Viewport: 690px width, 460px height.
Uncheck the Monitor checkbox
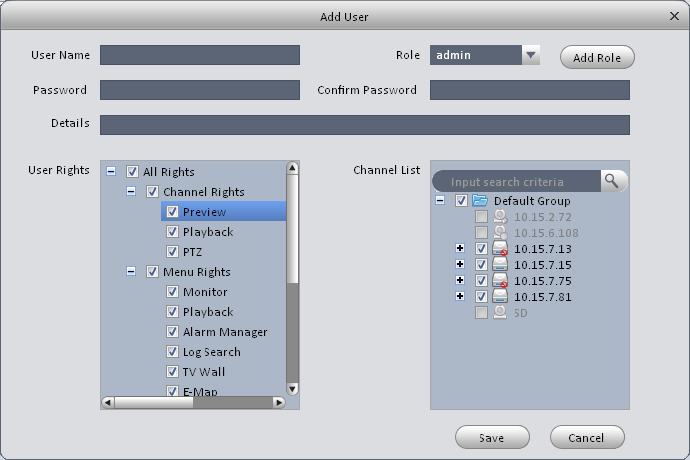coord(172,291)
